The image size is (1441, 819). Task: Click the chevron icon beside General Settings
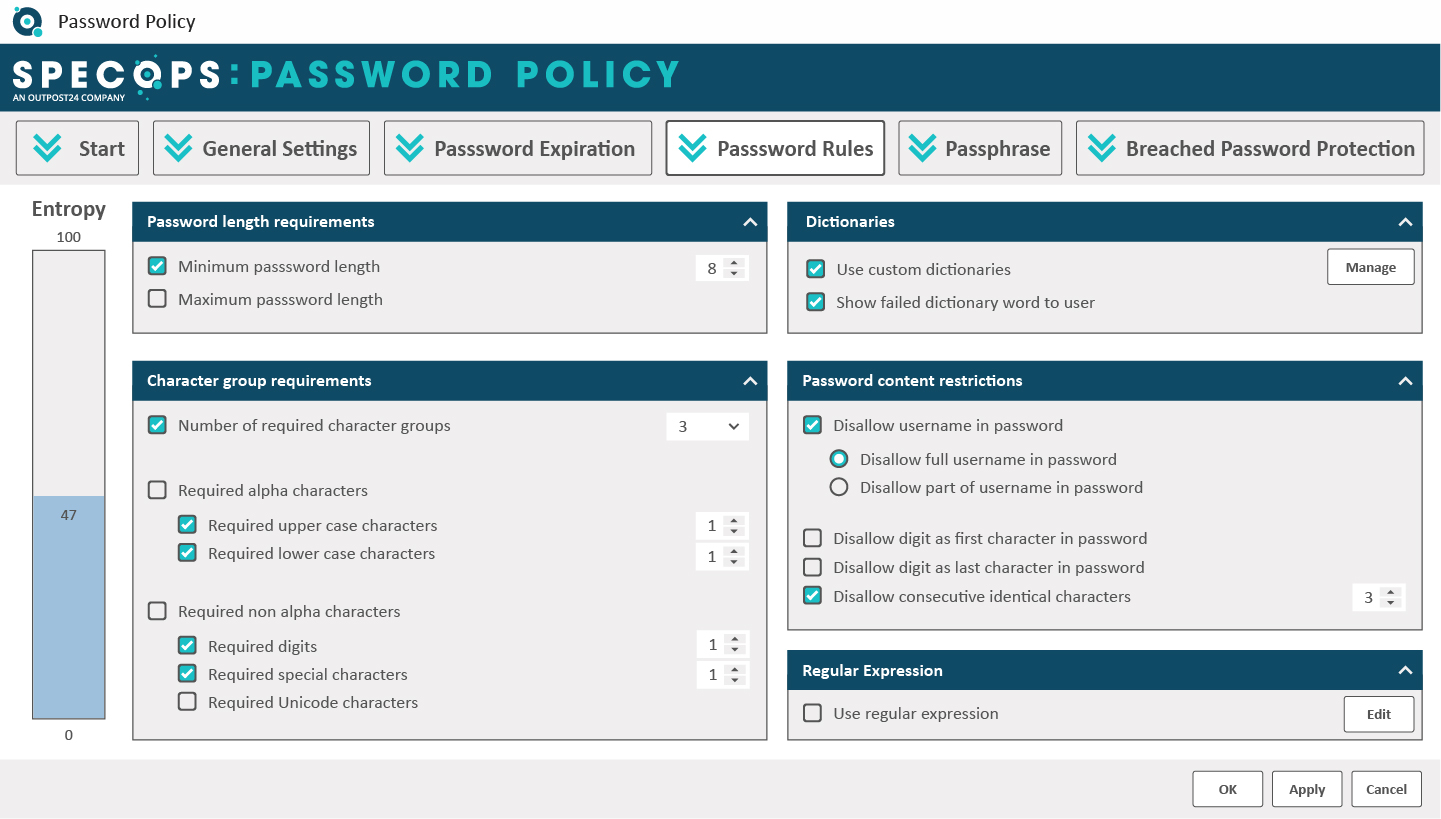coord(177,147)
